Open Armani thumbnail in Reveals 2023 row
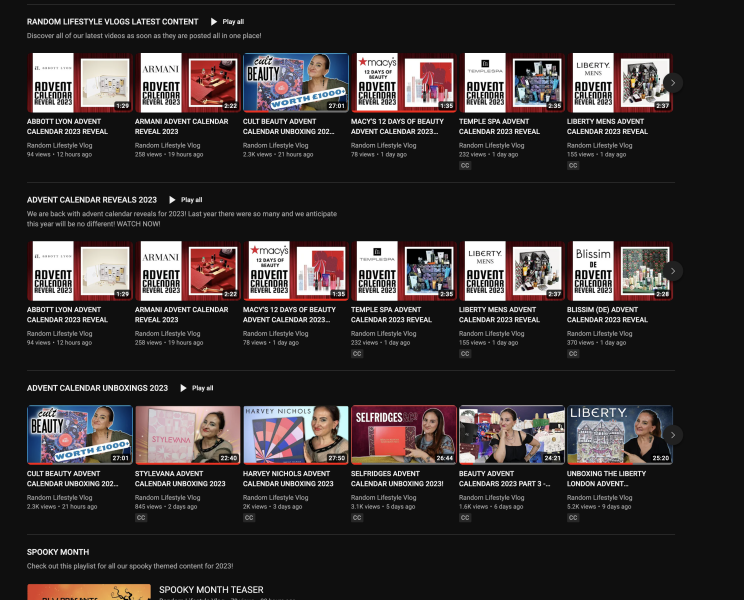This screenshot has height=600, width=744. [188, 271]
